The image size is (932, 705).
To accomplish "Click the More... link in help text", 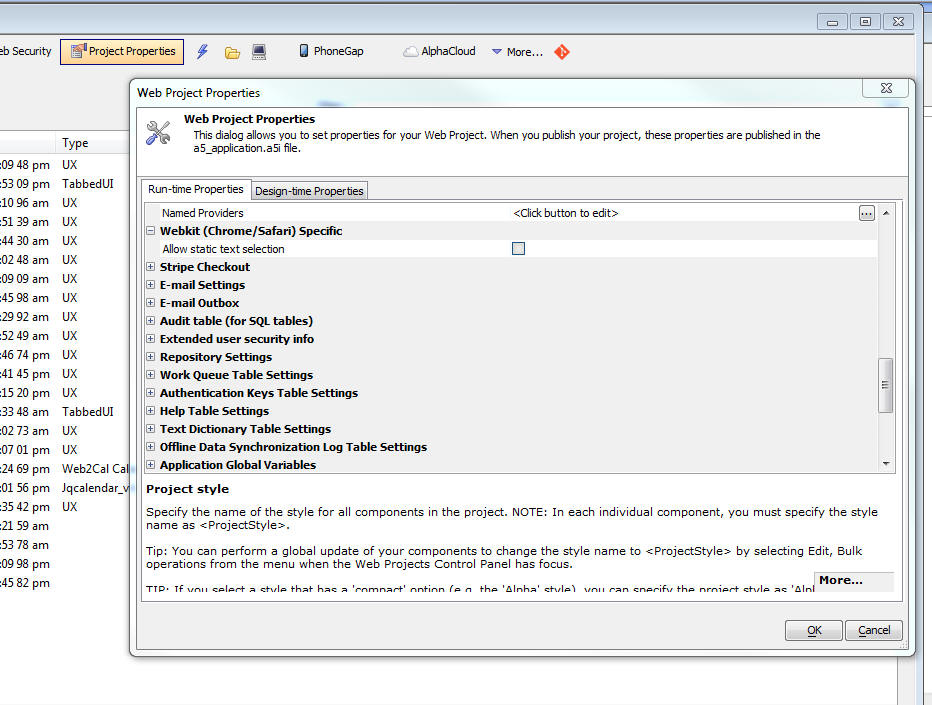I will pos(840,580).
